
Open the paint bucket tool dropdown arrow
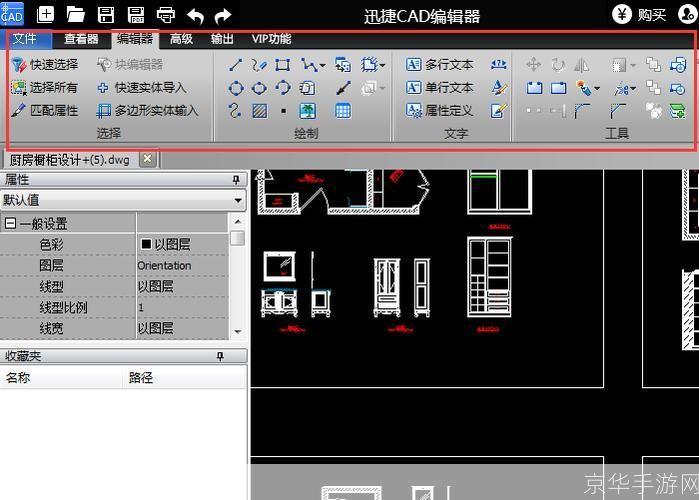(597, 88)
